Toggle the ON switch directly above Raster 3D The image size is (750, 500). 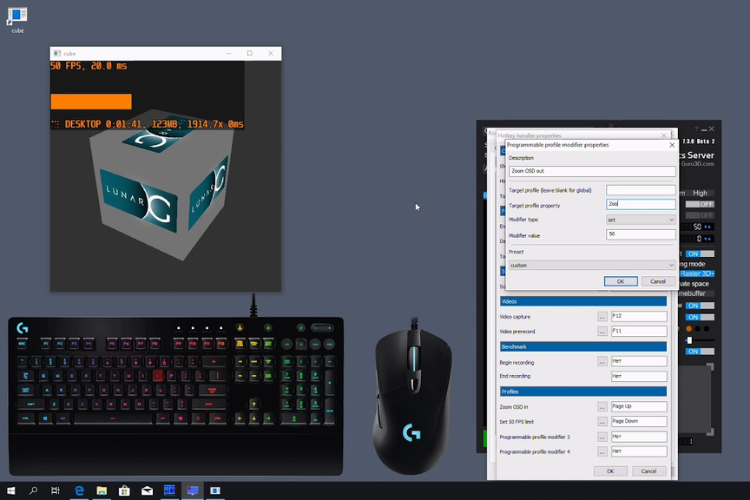coord(700,254)
